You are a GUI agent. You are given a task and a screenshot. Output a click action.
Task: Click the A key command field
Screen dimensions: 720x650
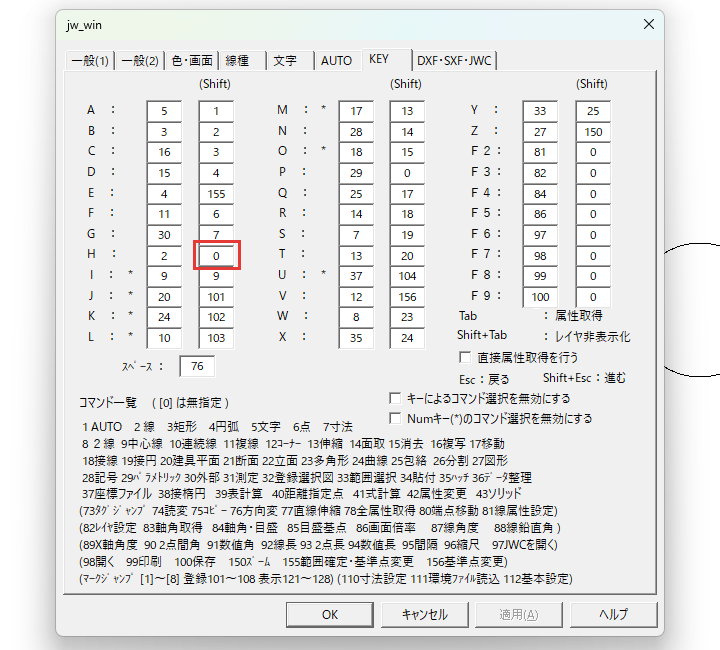[164, 111]
